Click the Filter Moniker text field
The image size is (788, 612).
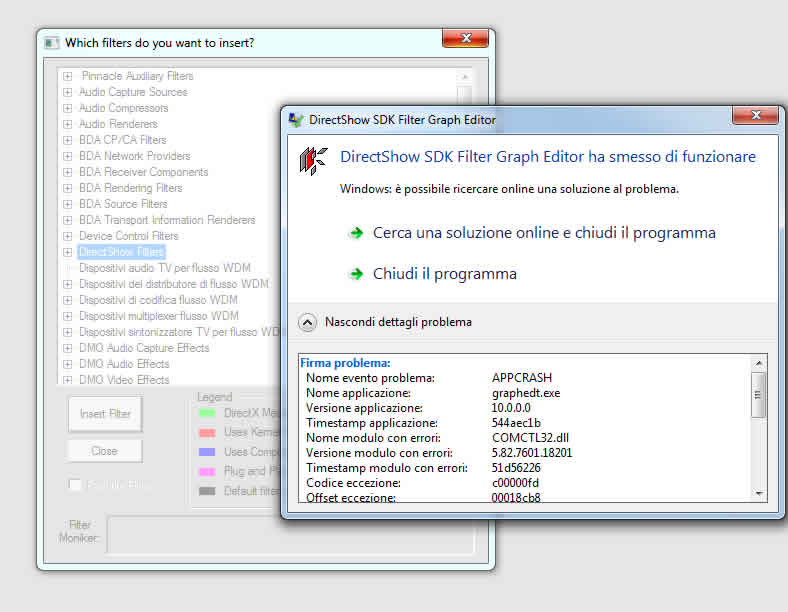pyautogui.click(x=290, y=534)
